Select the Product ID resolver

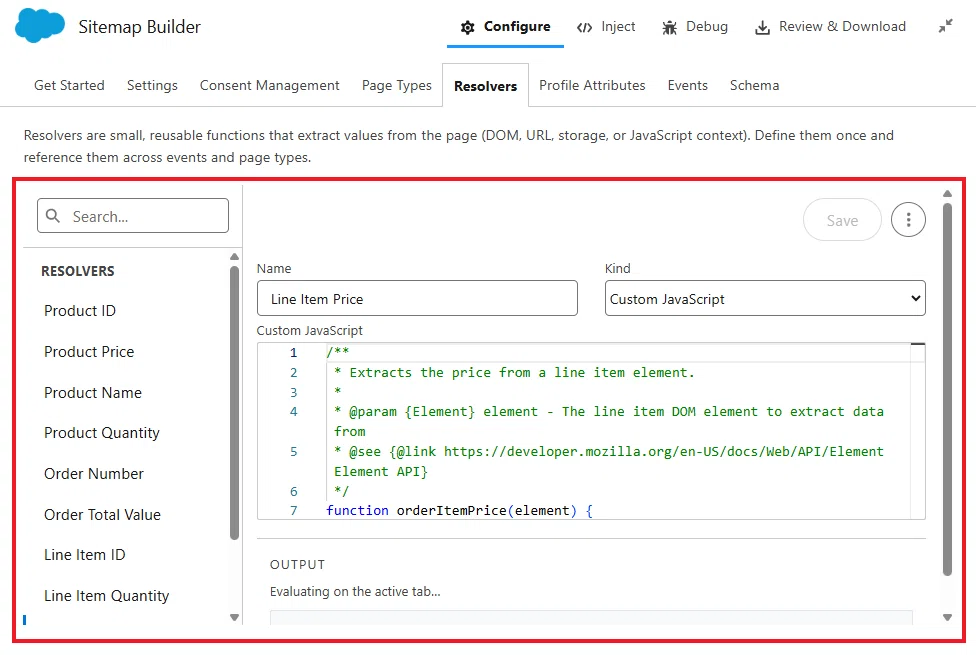80,311
